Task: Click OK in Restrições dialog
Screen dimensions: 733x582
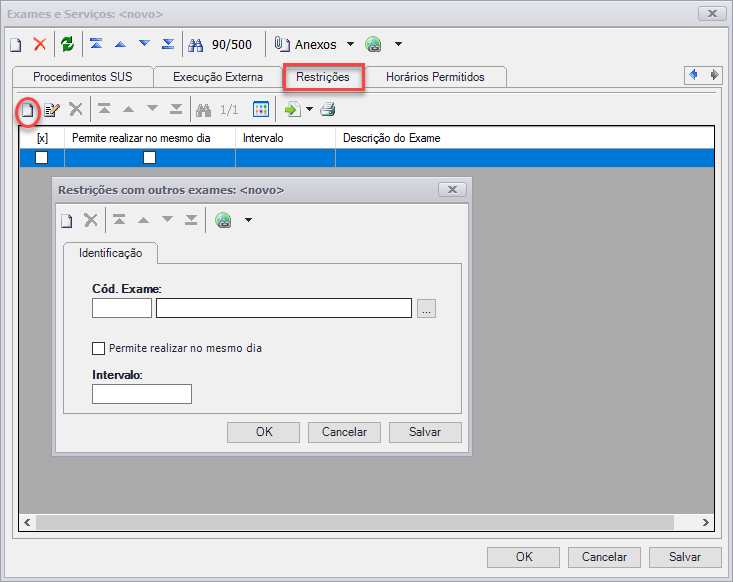Action: click(x=264, y=432)
